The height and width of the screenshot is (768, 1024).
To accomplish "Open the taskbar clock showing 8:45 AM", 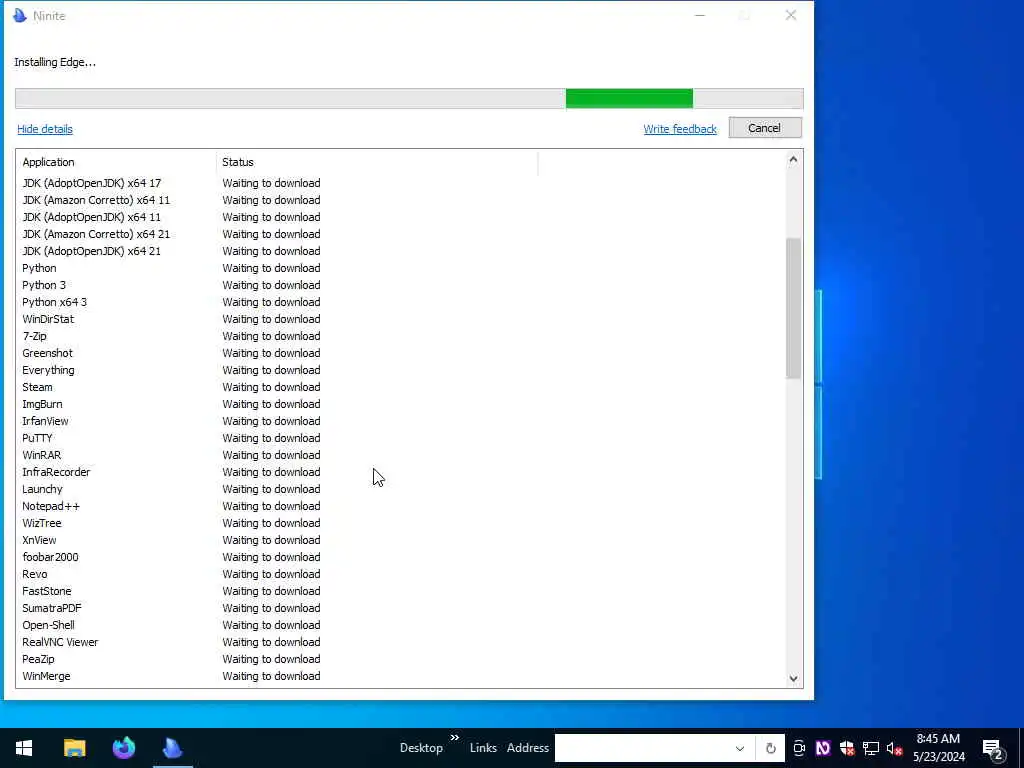I will pyautogui.click(x=938, y=748).
